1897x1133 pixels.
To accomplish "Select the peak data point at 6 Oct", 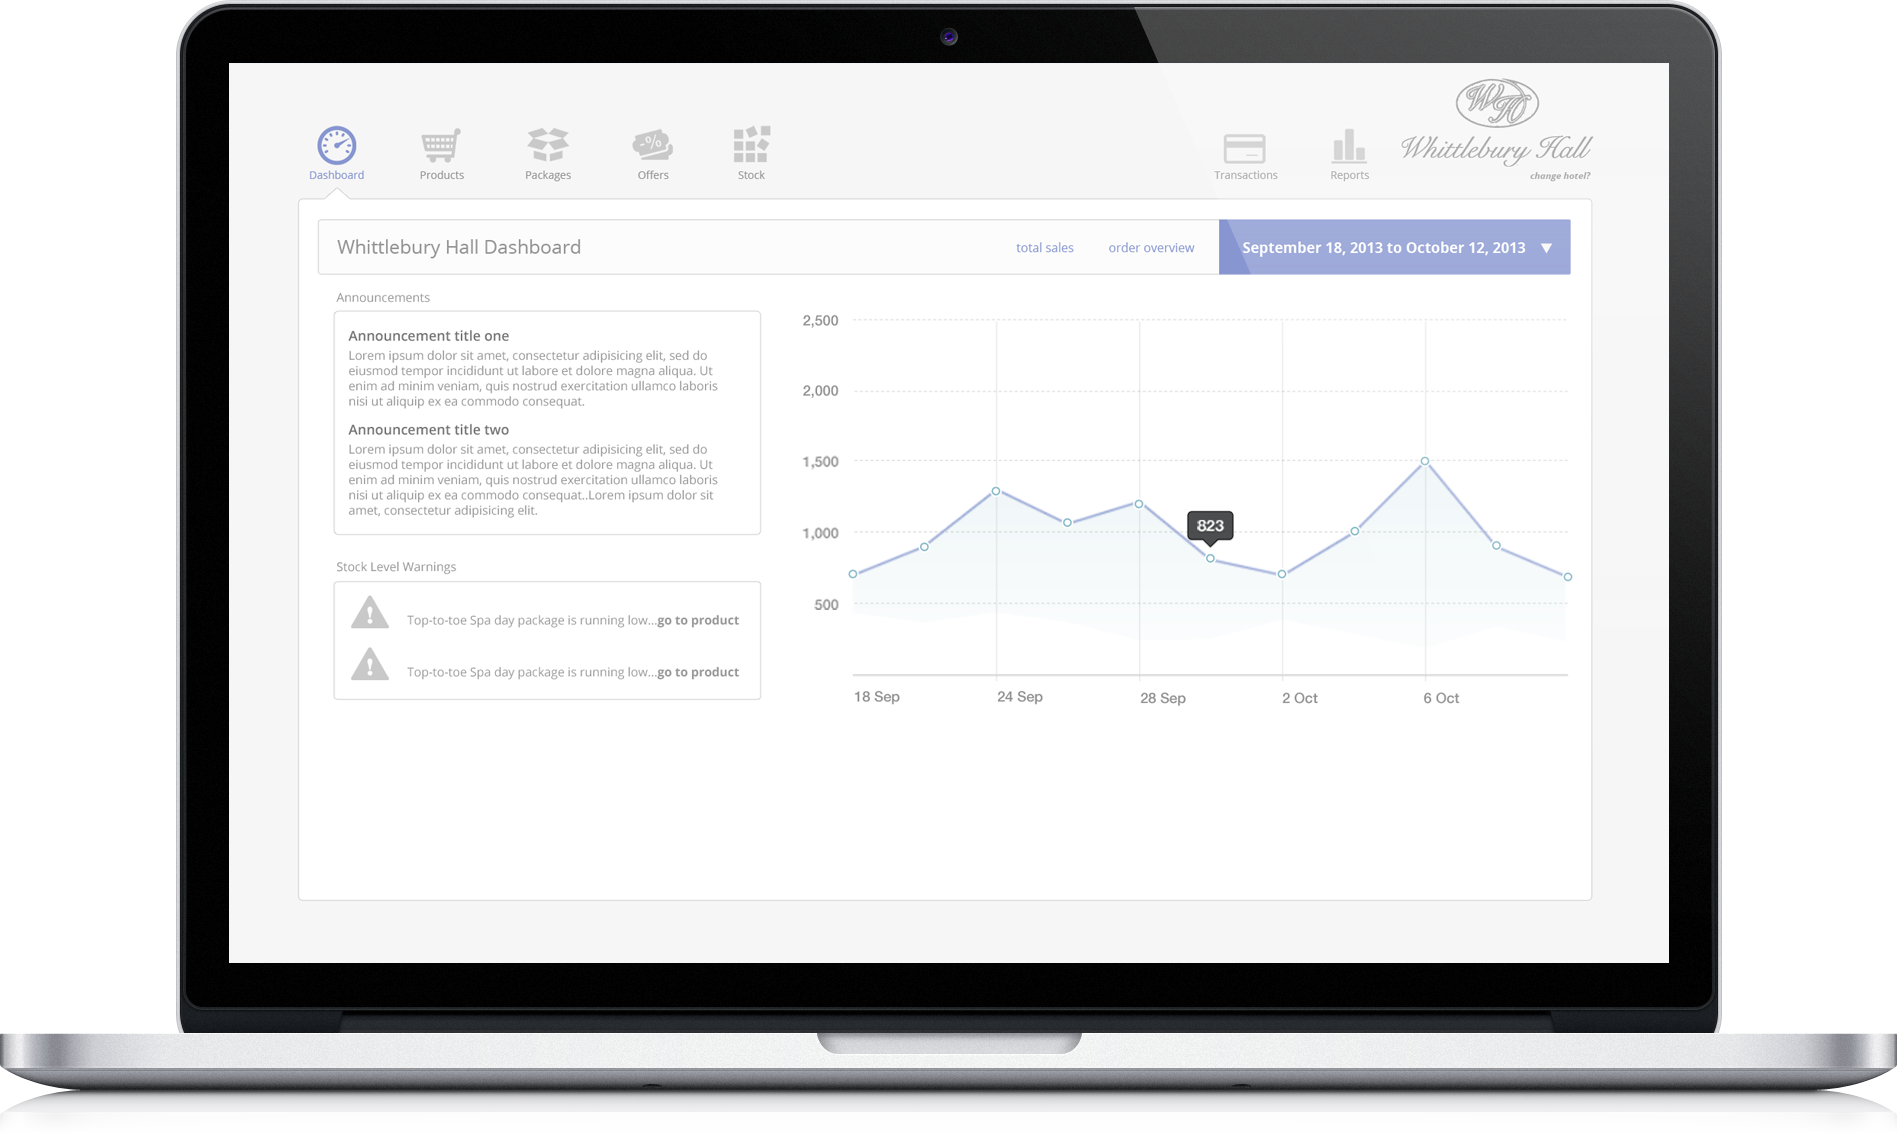I will 1425,461.
